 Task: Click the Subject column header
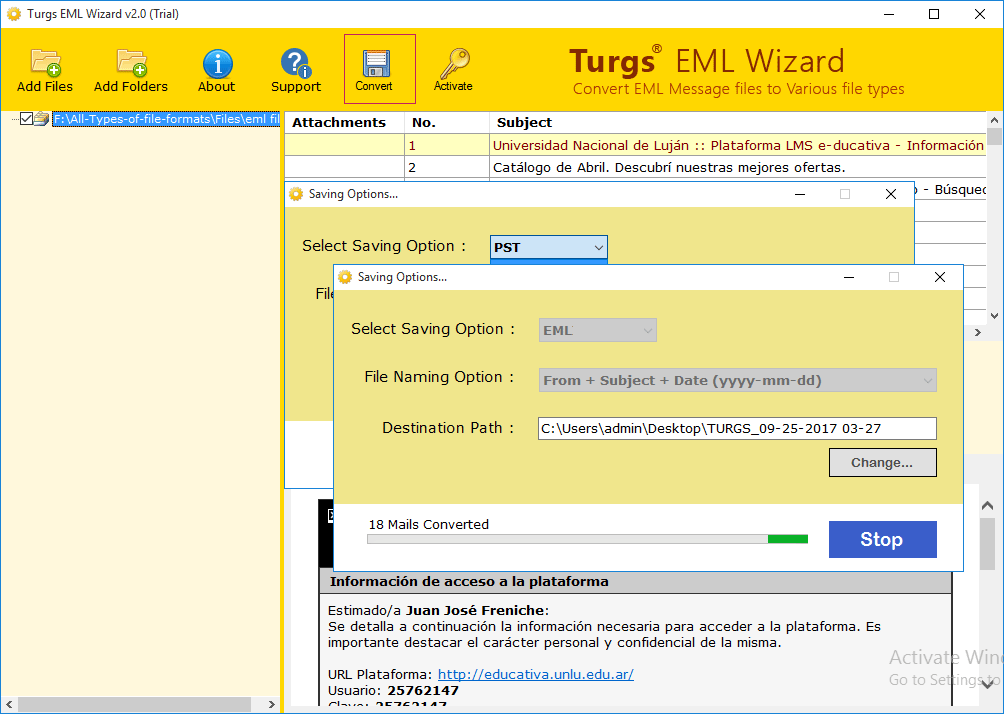click(x=738, y=122)
